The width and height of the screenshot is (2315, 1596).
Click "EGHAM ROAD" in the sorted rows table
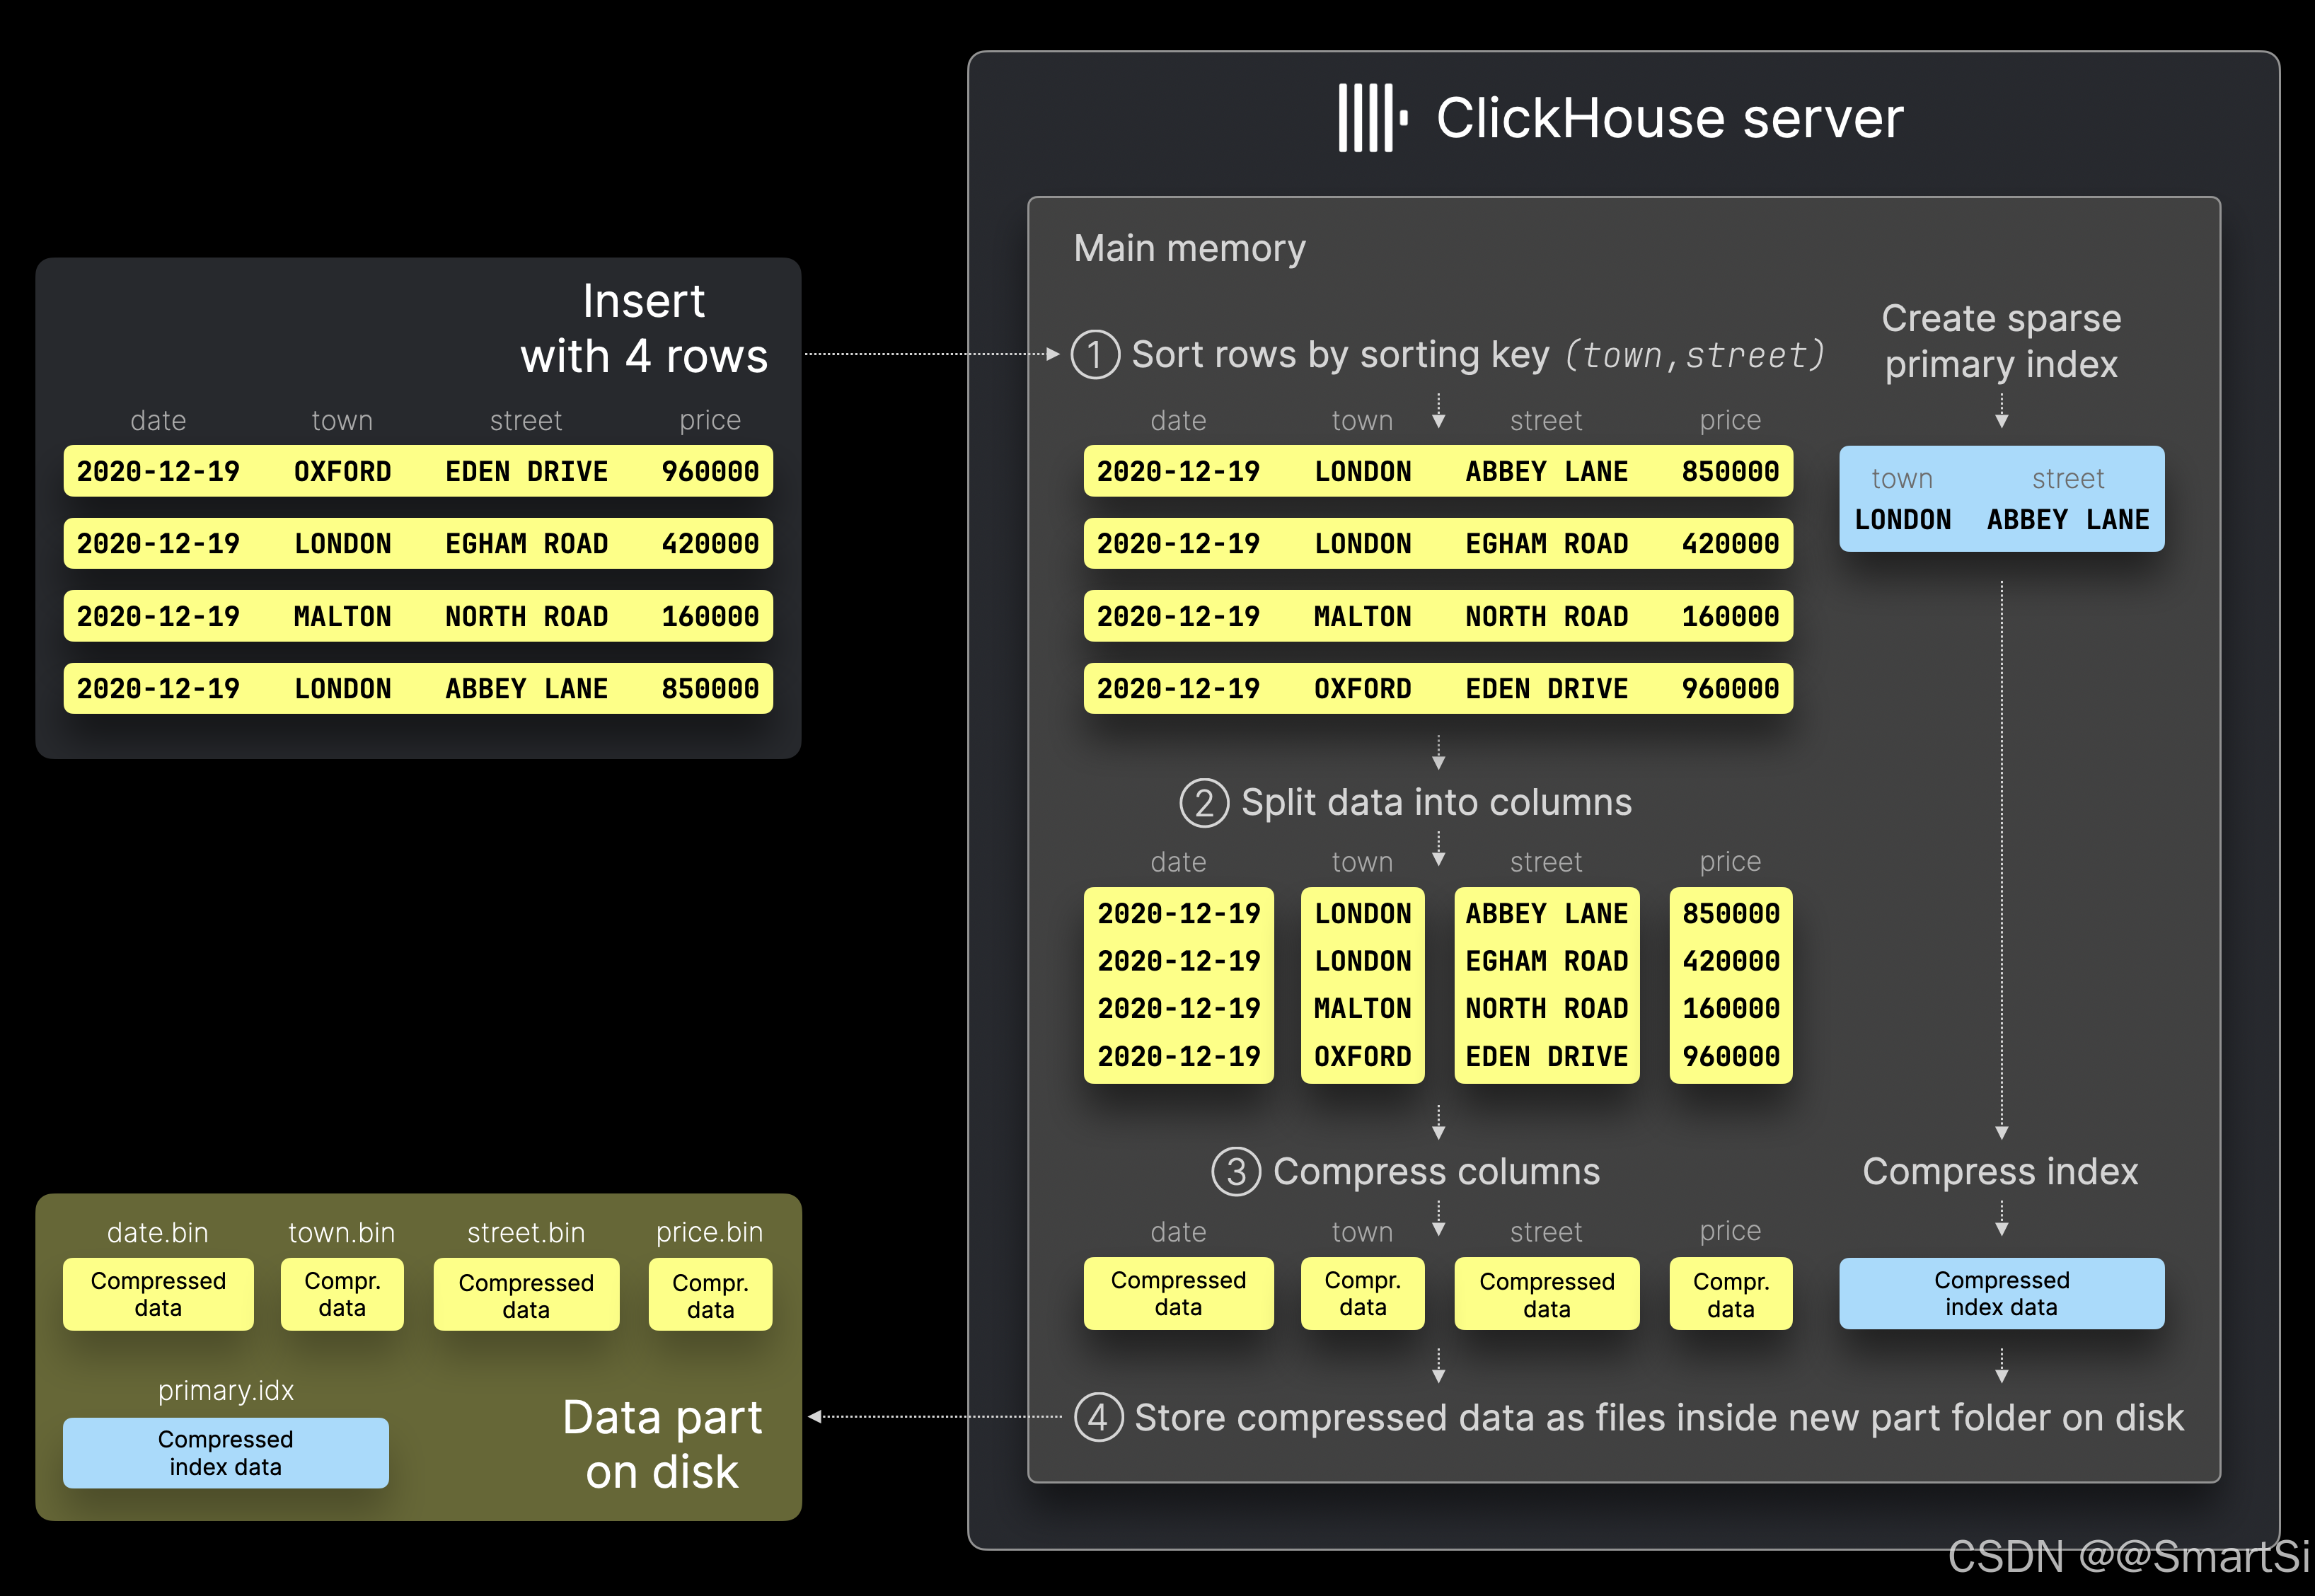pos(1546,543)
